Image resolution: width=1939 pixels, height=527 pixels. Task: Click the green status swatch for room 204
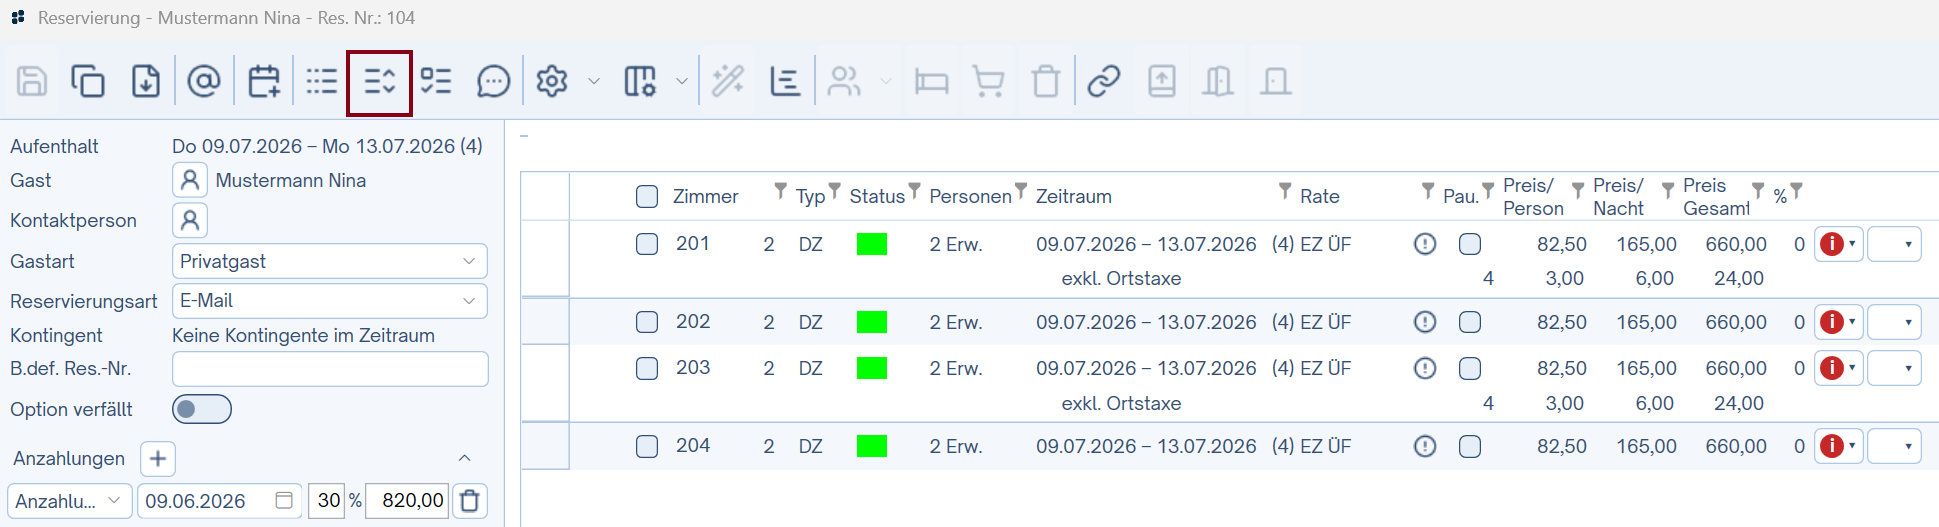[x=872, y=446]
